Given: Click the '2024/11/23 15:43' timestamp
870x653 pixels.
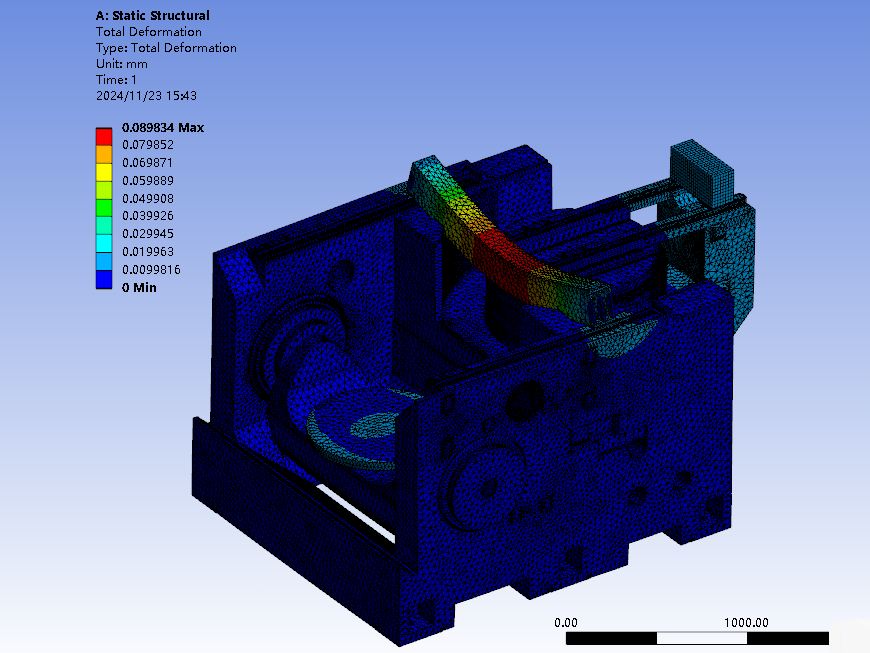Looking at the screenshot, I should coord(146,95).
